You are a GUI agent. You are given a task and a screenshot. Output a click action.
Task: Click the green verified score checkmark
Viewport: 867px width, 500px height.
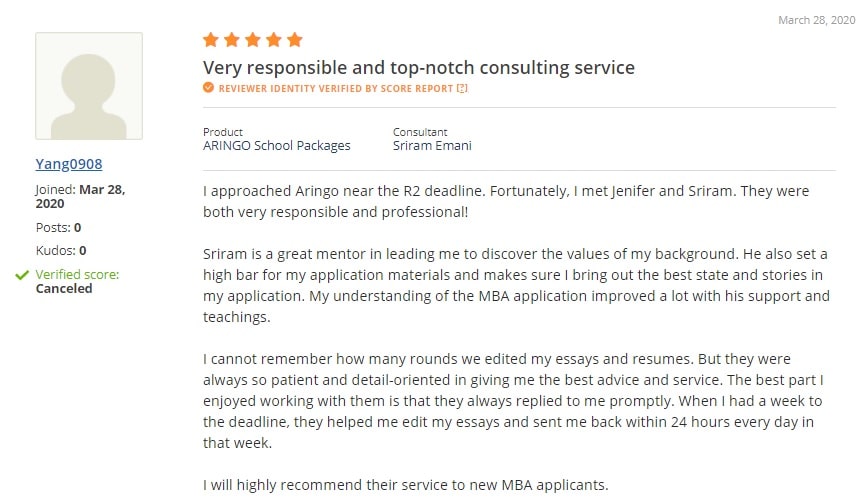coord(22,275)
